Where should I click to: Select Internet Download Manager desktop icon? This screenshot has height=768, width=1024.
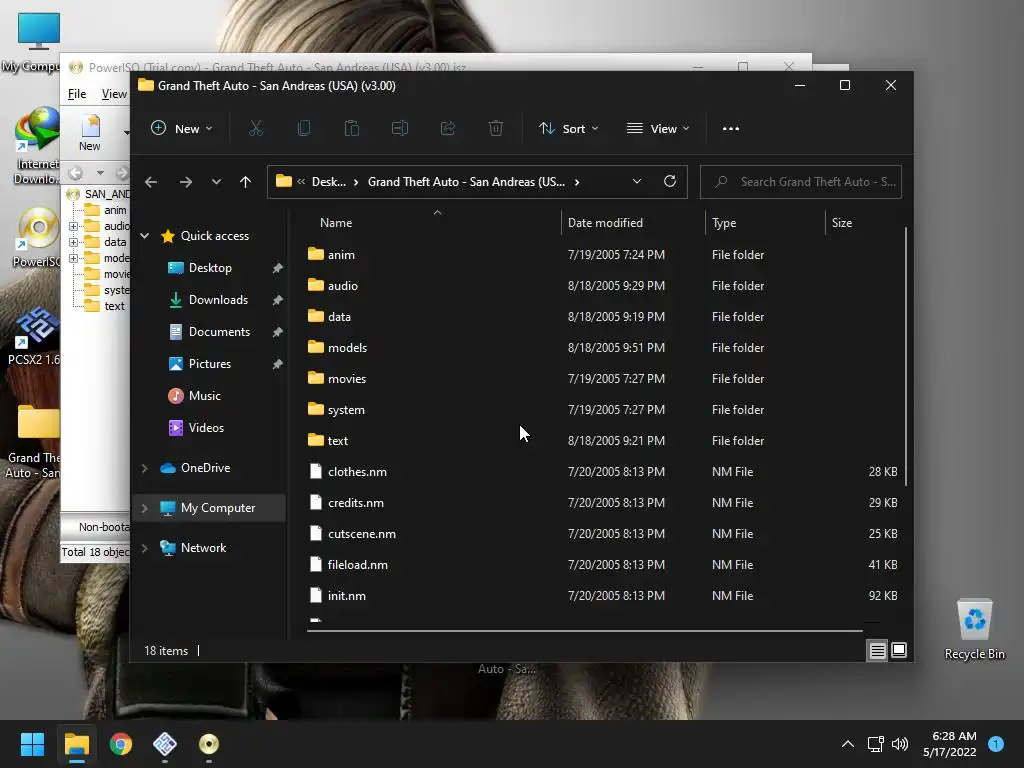[x=37, y=146]
